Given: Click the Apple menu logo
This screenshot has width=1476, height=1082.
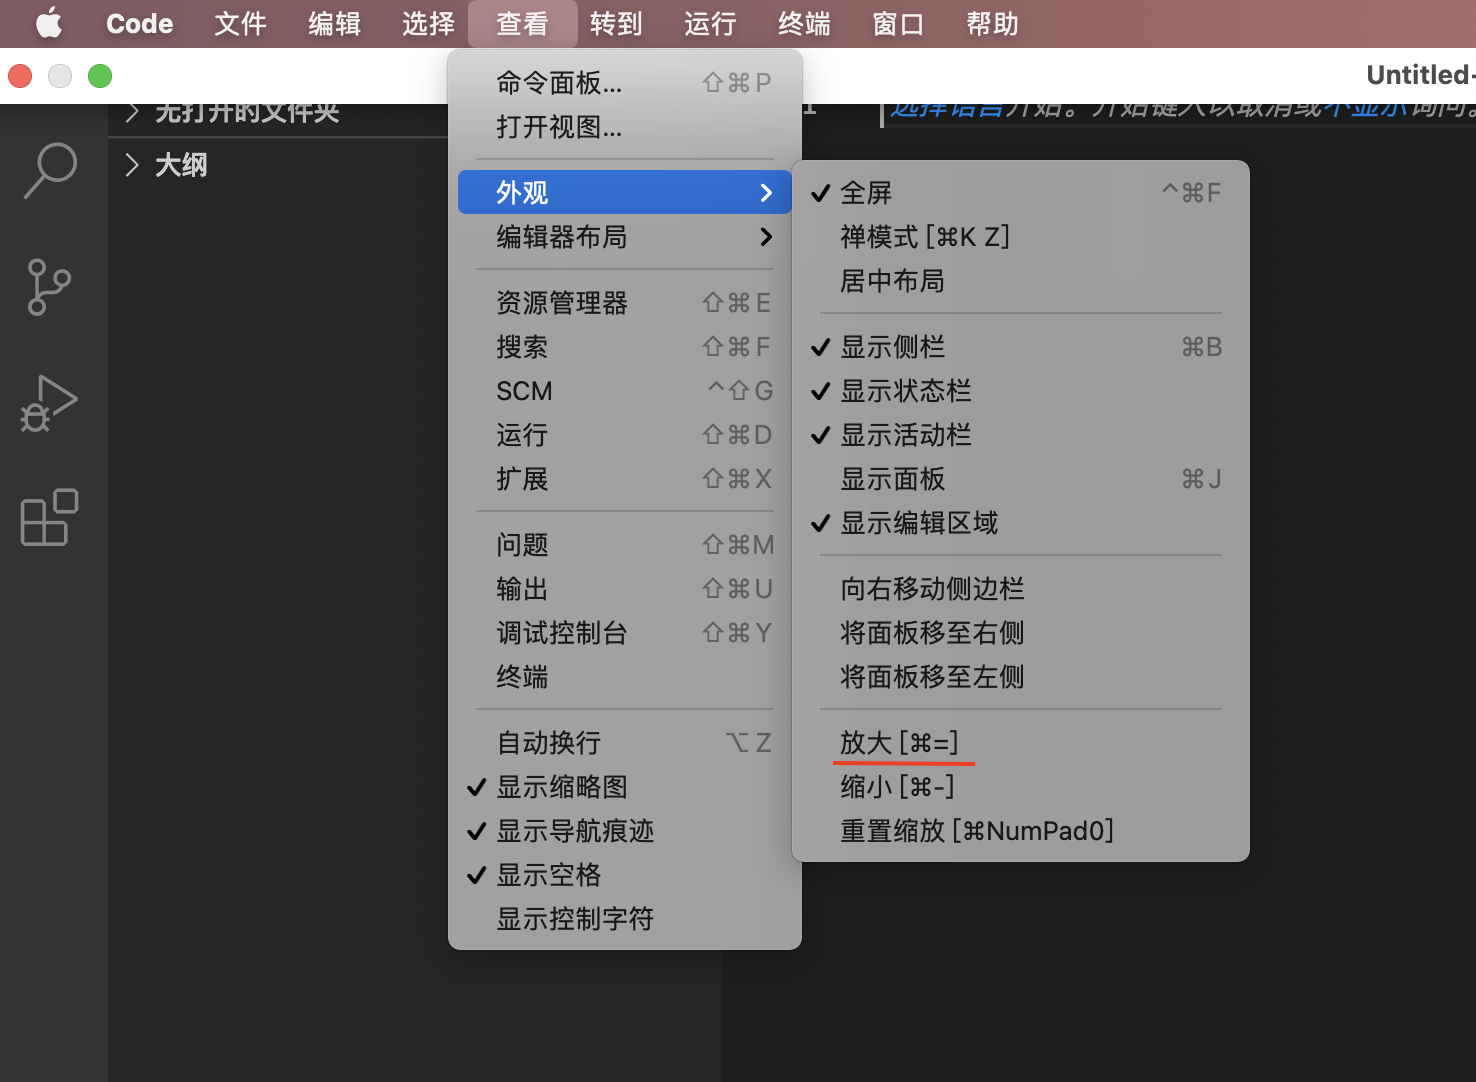Looking at the screenshot, I should (47, 23).
